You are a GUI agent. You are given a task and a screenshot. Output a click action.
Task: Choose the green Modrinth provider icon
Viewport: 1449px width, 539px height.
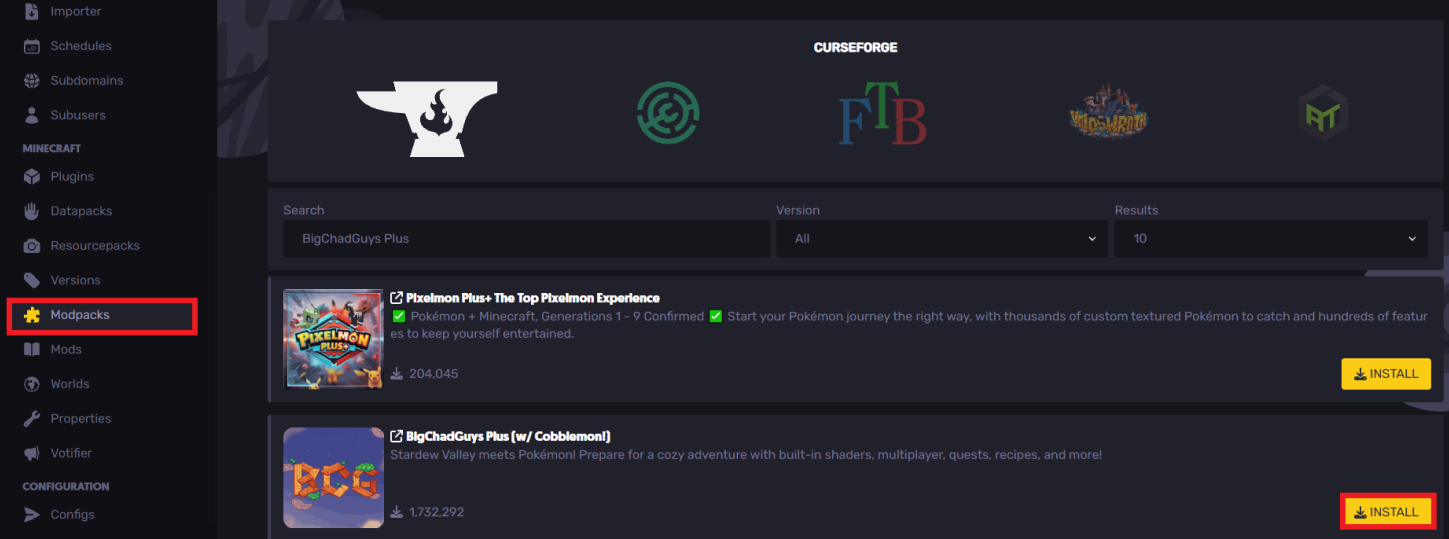pos(668,113)
